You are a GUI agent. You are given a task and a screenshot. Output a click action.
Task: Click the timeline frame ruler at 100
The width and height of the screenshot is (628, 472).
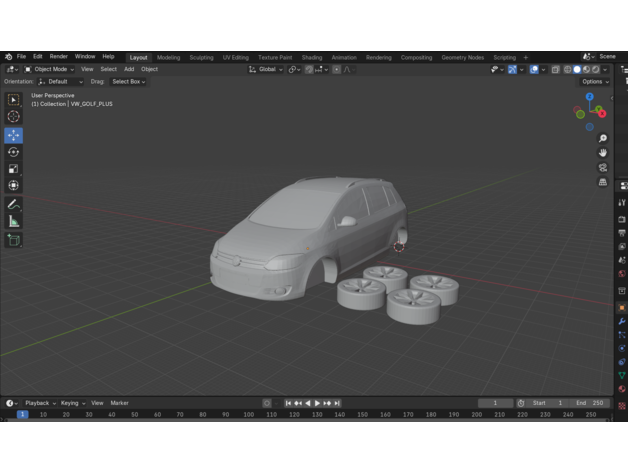pyautogui.click(x=247, y=414)
